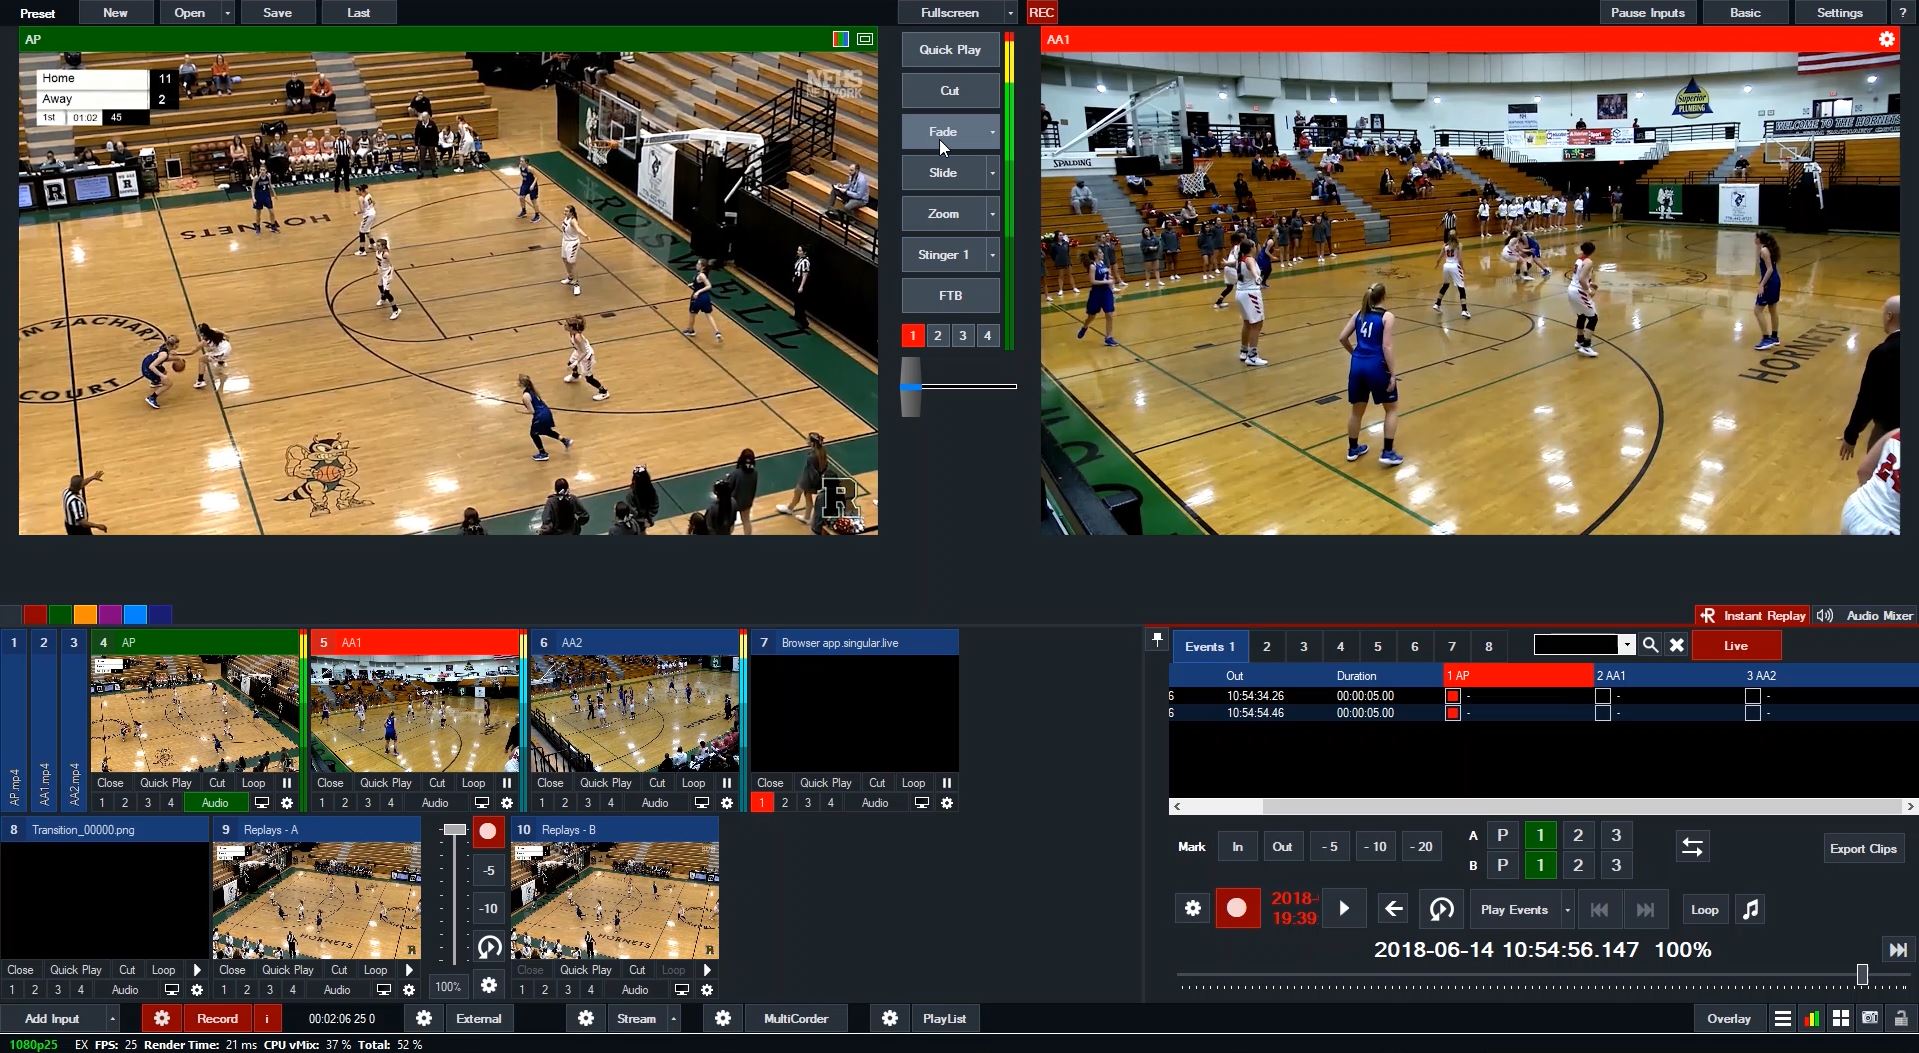The width and height of the screenshot is (1919, 1053).
Task: Click the snapshot camera icon in bottom bar
Action: click(1870, 1019)
